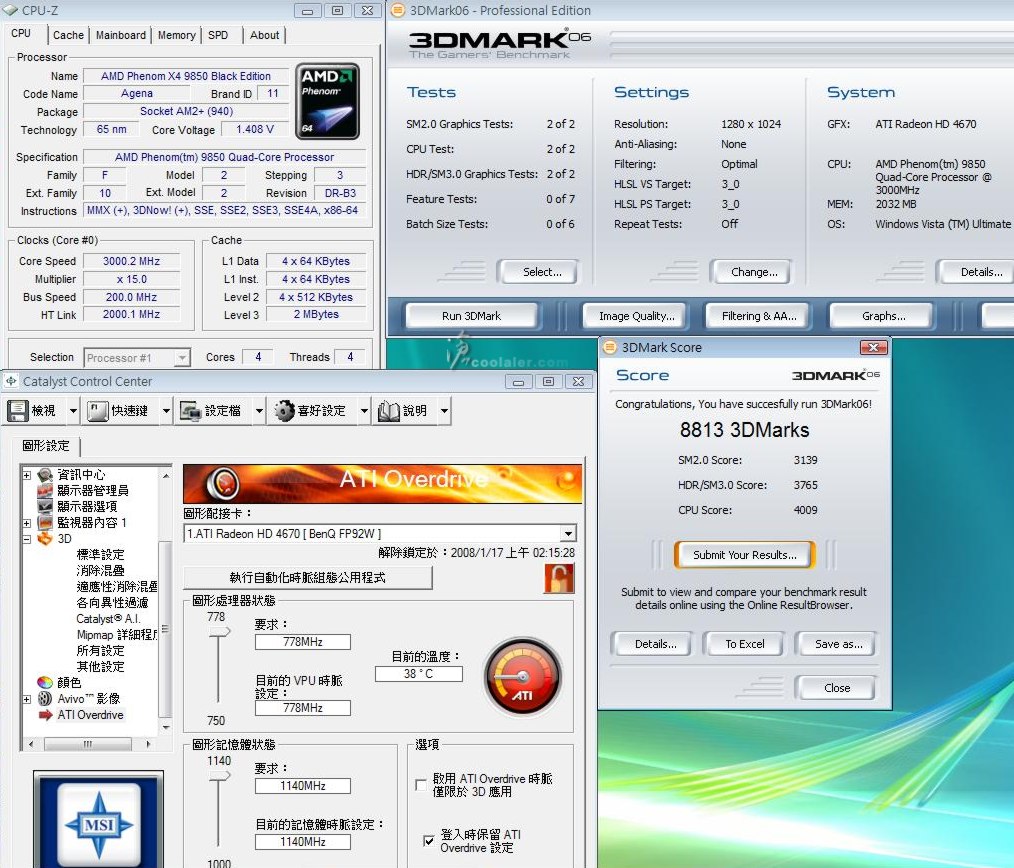Click the requested memory clock 1140MHz field
The width and height of the screenshot is (1014, 868).
(303, 786)
